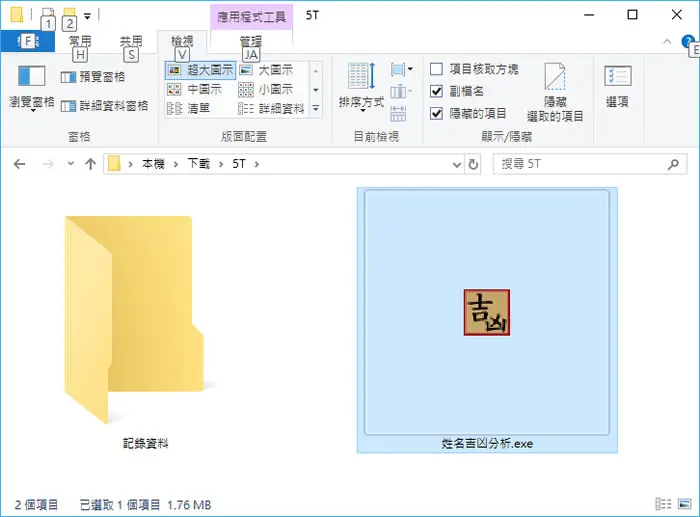
Task: Click the 瀏覽窗格 navigation pane icon
Action: [31, 76]
